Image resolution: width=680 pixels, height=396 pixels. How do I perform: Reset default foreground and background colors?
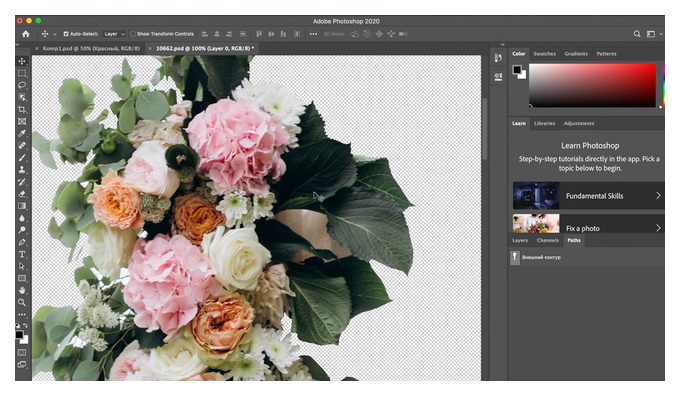[18, 325]
